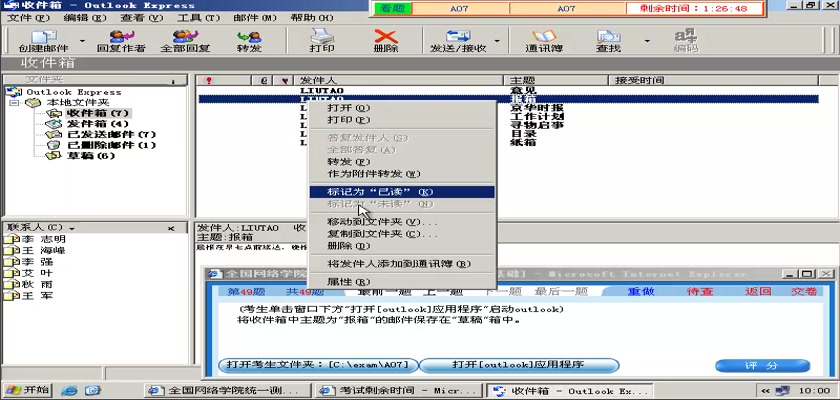Open the 编辑(E) menu
840x400 pixels.
[85, 18]
